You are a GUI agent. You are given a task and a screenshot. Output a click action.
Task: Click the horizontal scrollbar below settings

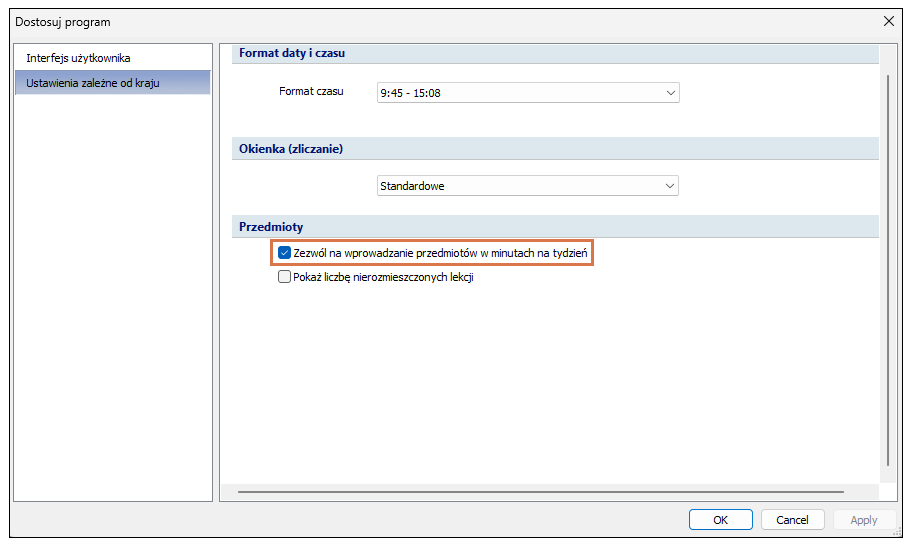coord(540,492)
